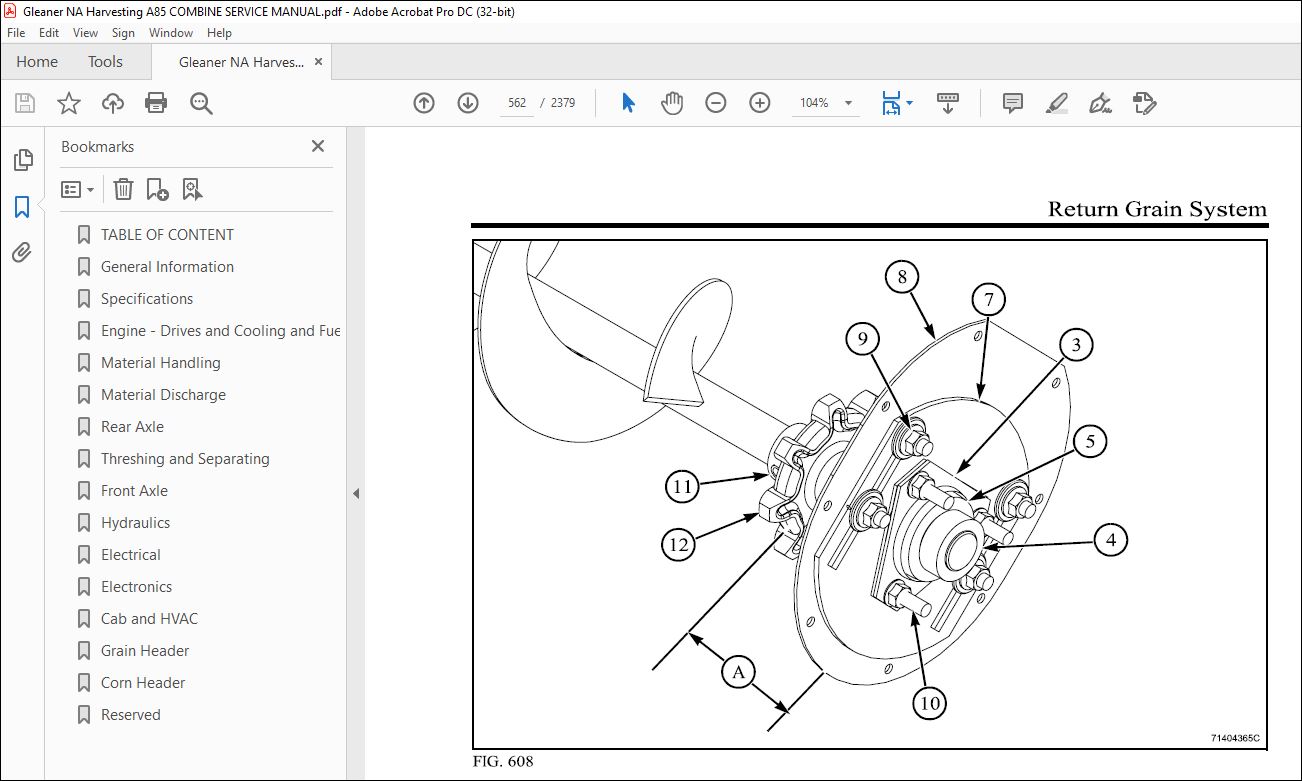
Task: Click the Find text magnifier icon
Action: click(201, 103)
